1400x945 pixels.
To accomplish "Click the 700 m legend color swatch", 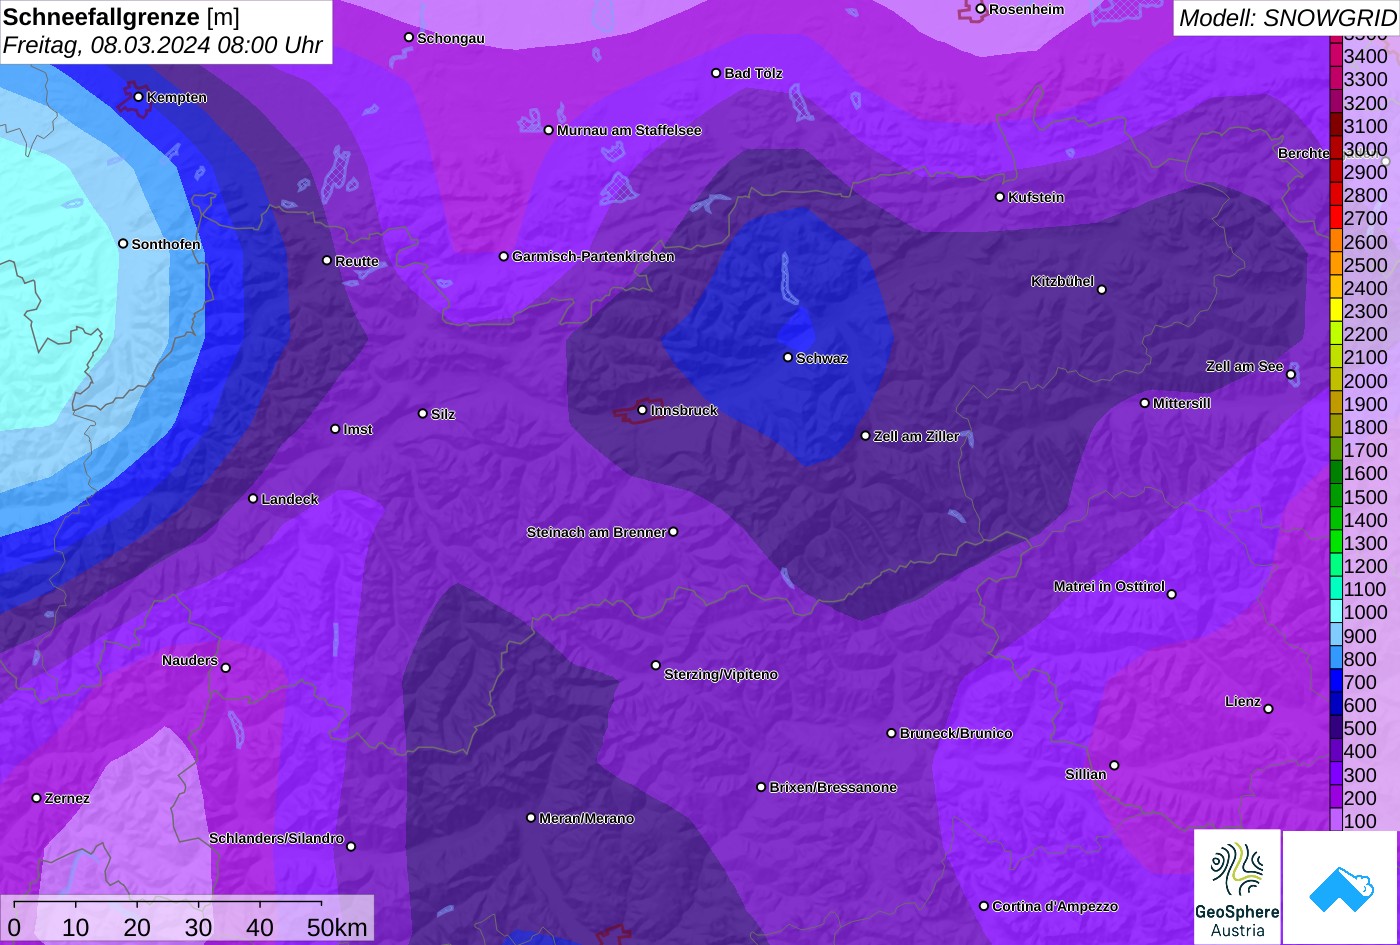I will click(x=1336, y=682).
